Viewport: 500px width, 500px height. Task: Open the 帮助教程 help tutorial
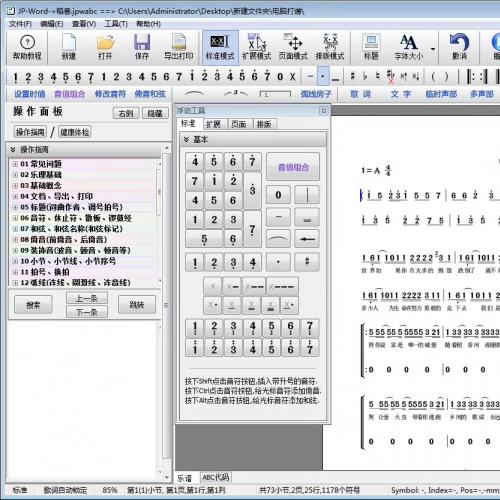tap(27, 48)
